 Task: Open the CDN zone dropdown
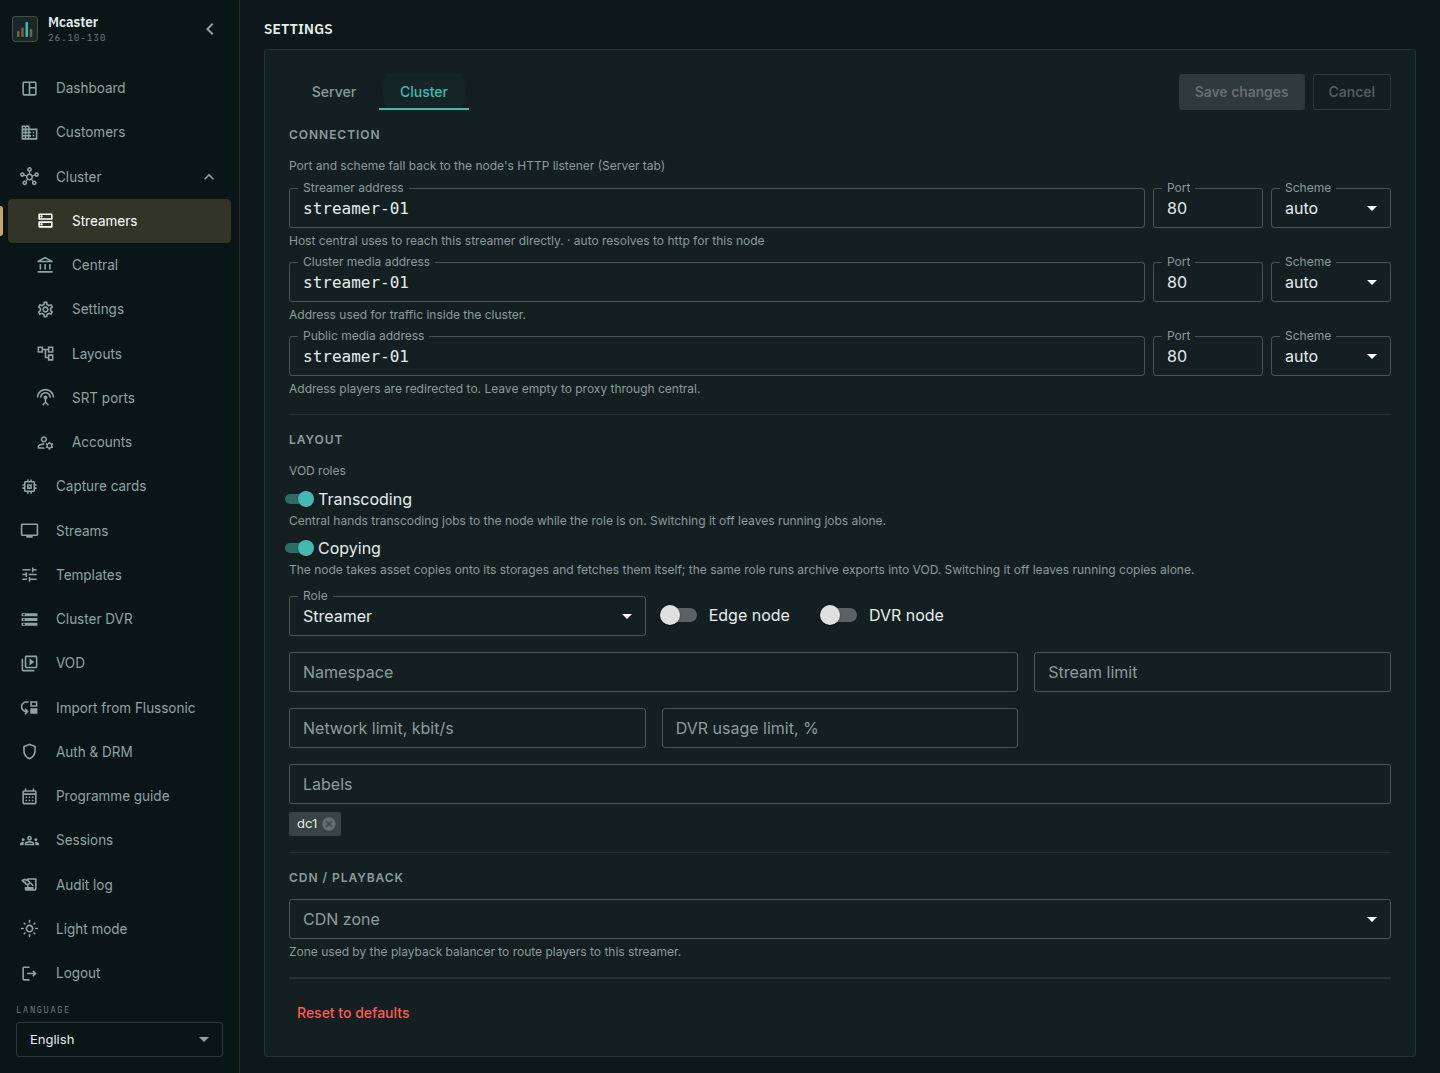839,919
